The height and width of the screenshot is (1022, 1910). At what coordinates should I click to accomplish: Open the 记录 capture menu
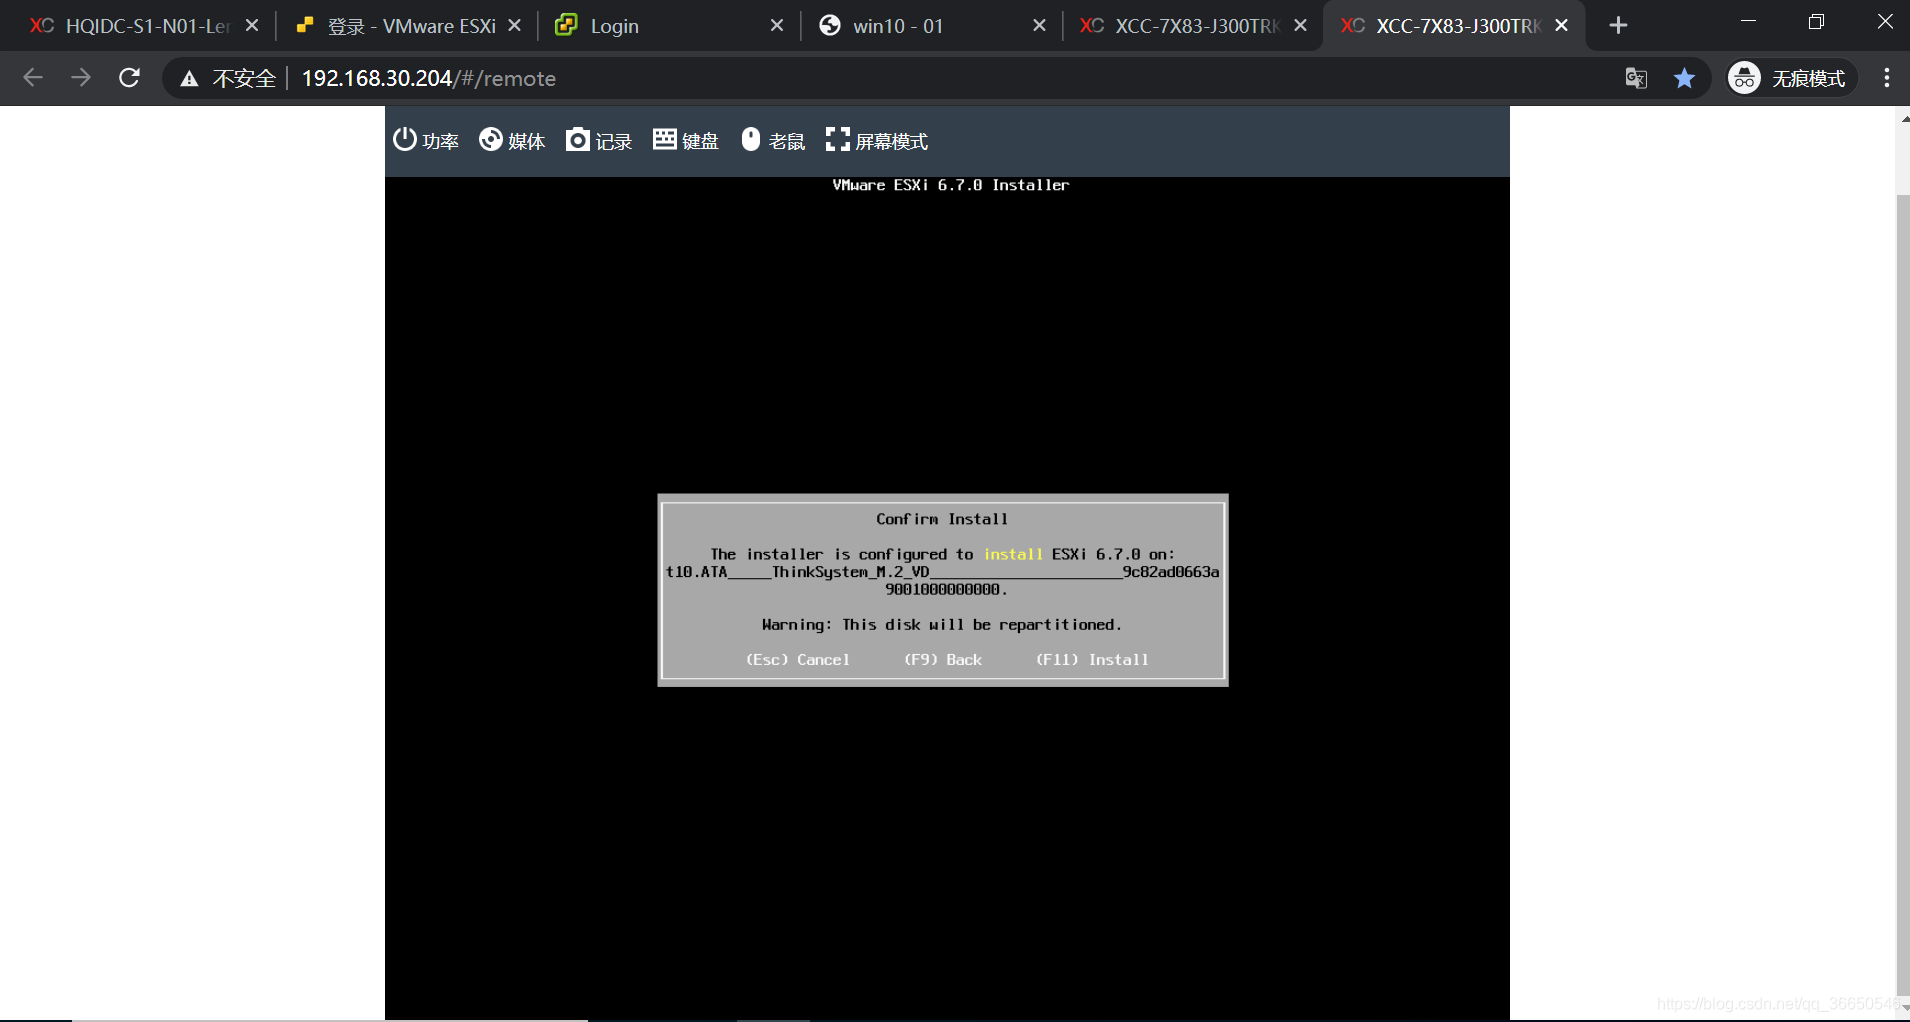point(599,141)
